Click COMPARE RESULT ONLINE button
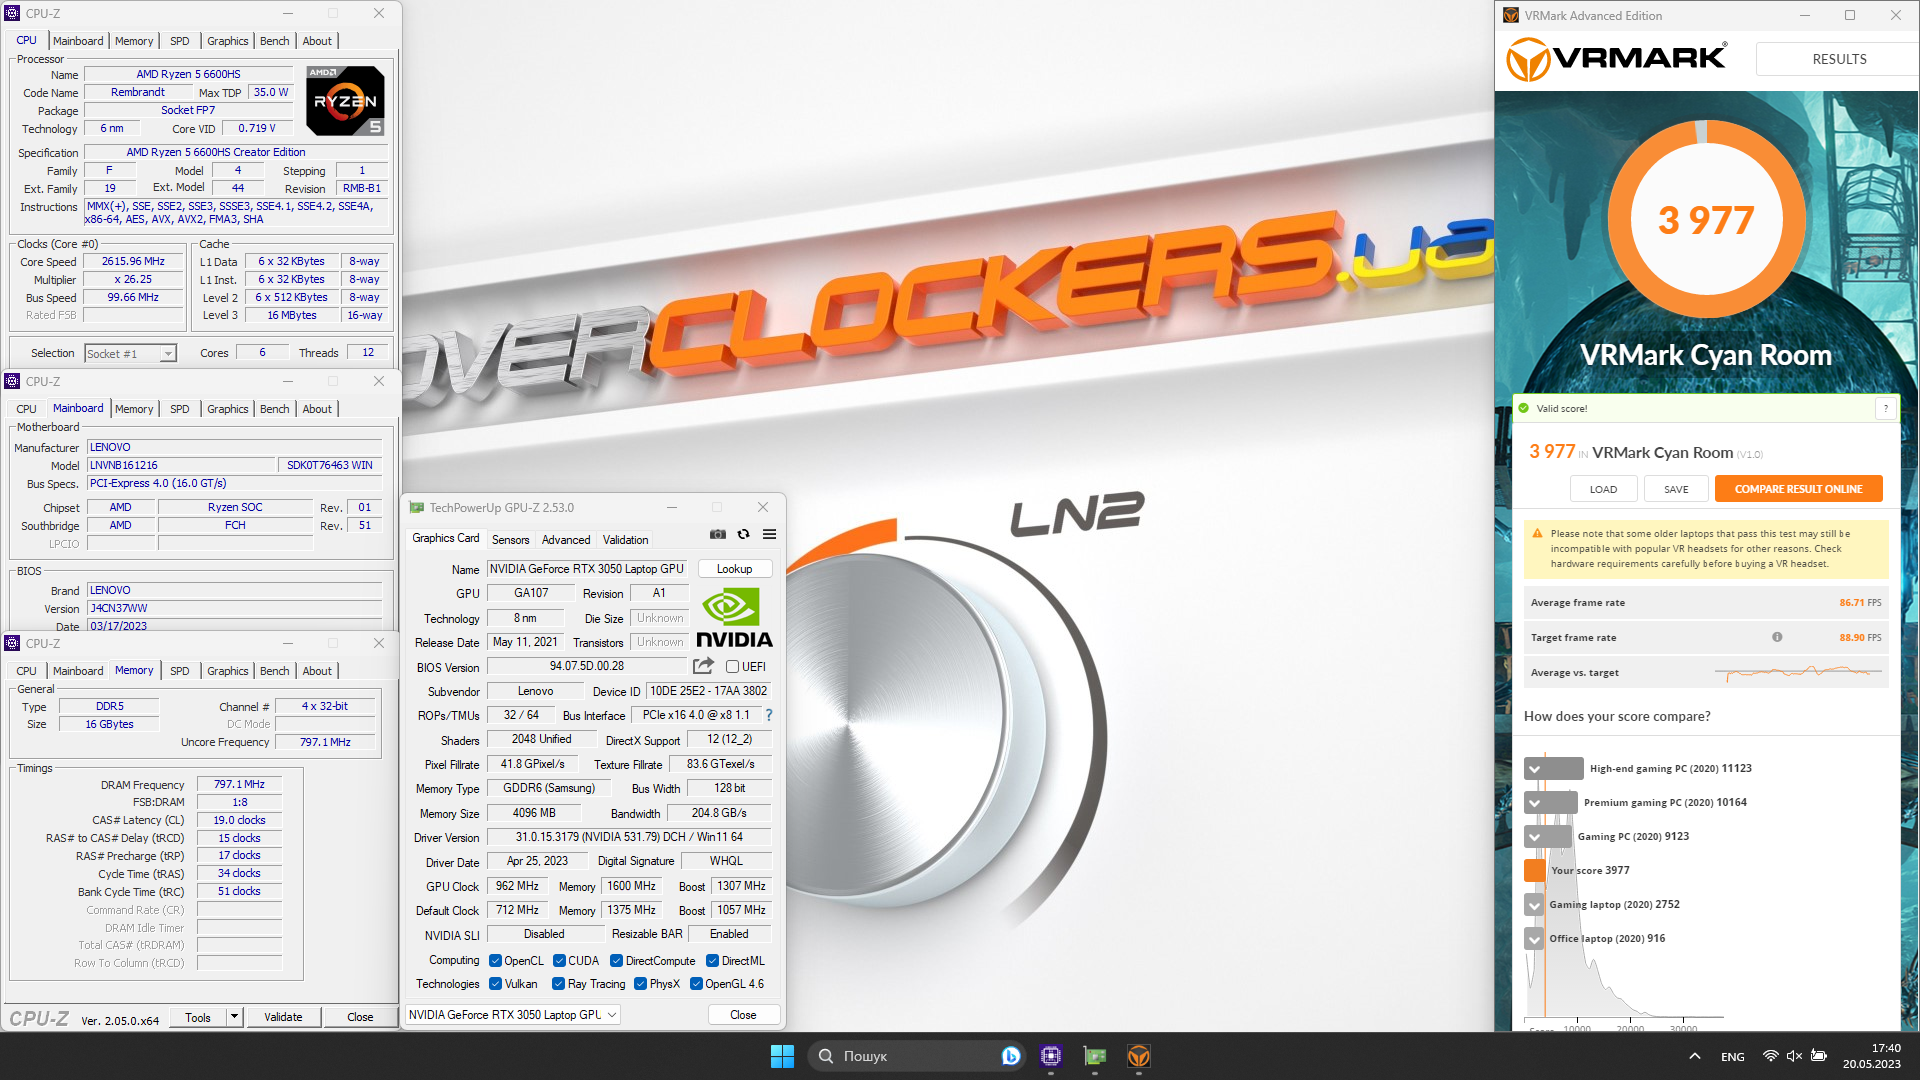 (1798, 489)
